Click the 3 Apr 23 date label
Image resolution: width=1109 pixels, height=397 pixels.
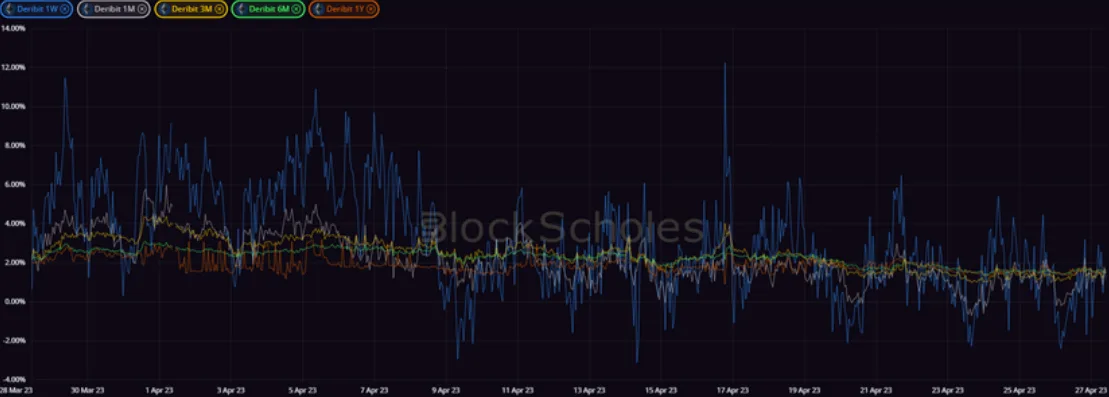(x=231, y=390)
